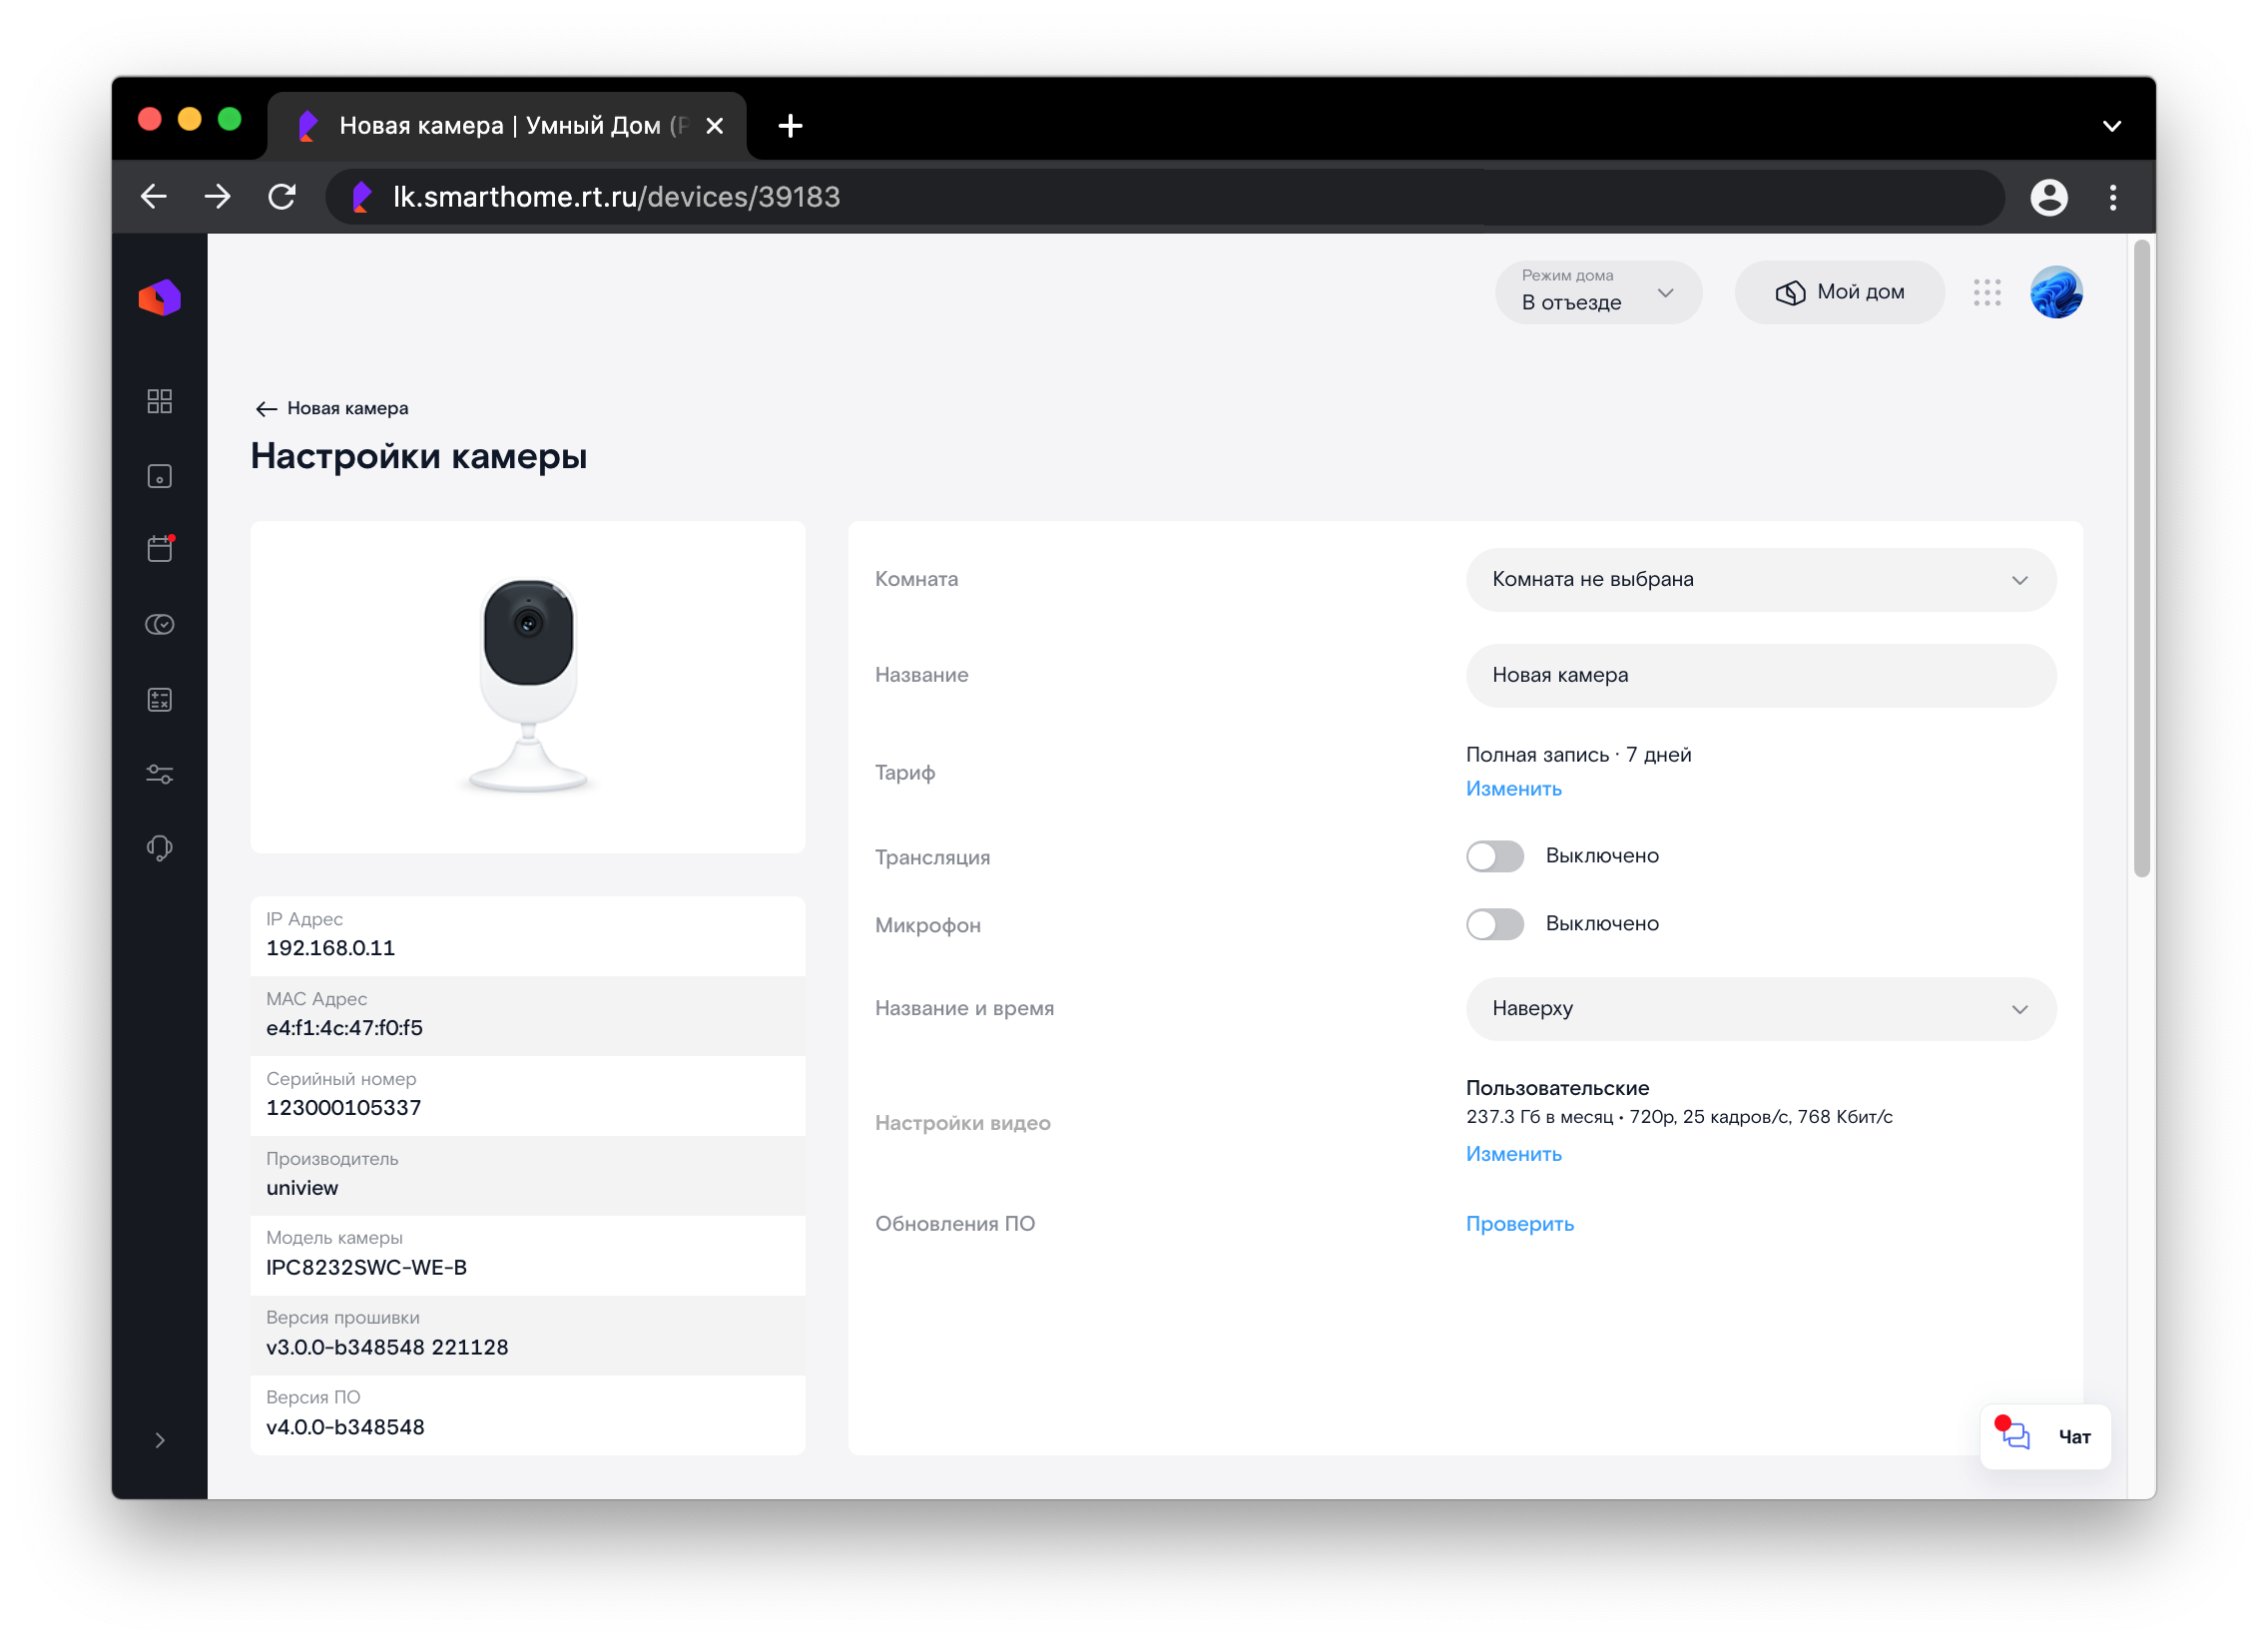Turn on the Микрофон switch
This screenshot has height=1647, width=2268.
coord(1494,924)
